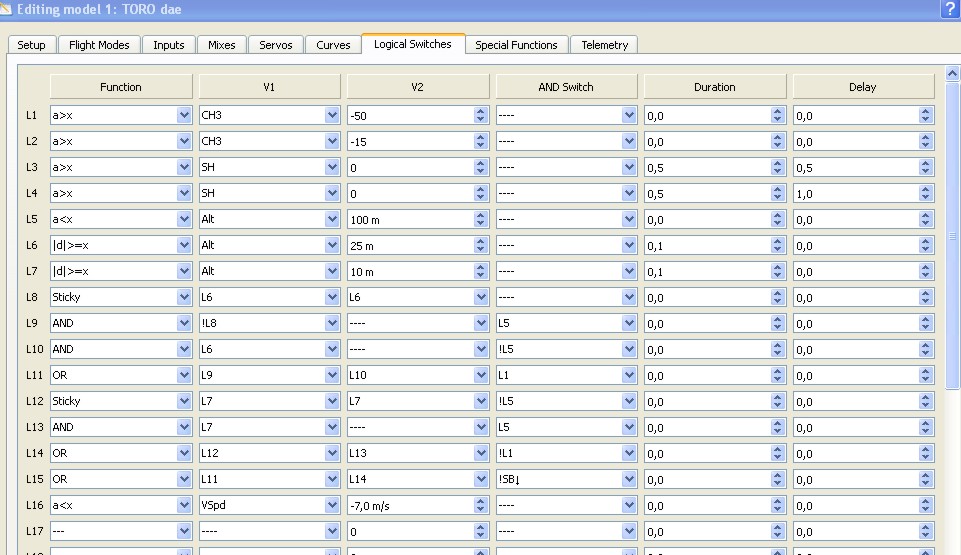Viewport: 961px width, 555px height.
Task: Open the Special Functions tab
Action: (x=516, y=45)
